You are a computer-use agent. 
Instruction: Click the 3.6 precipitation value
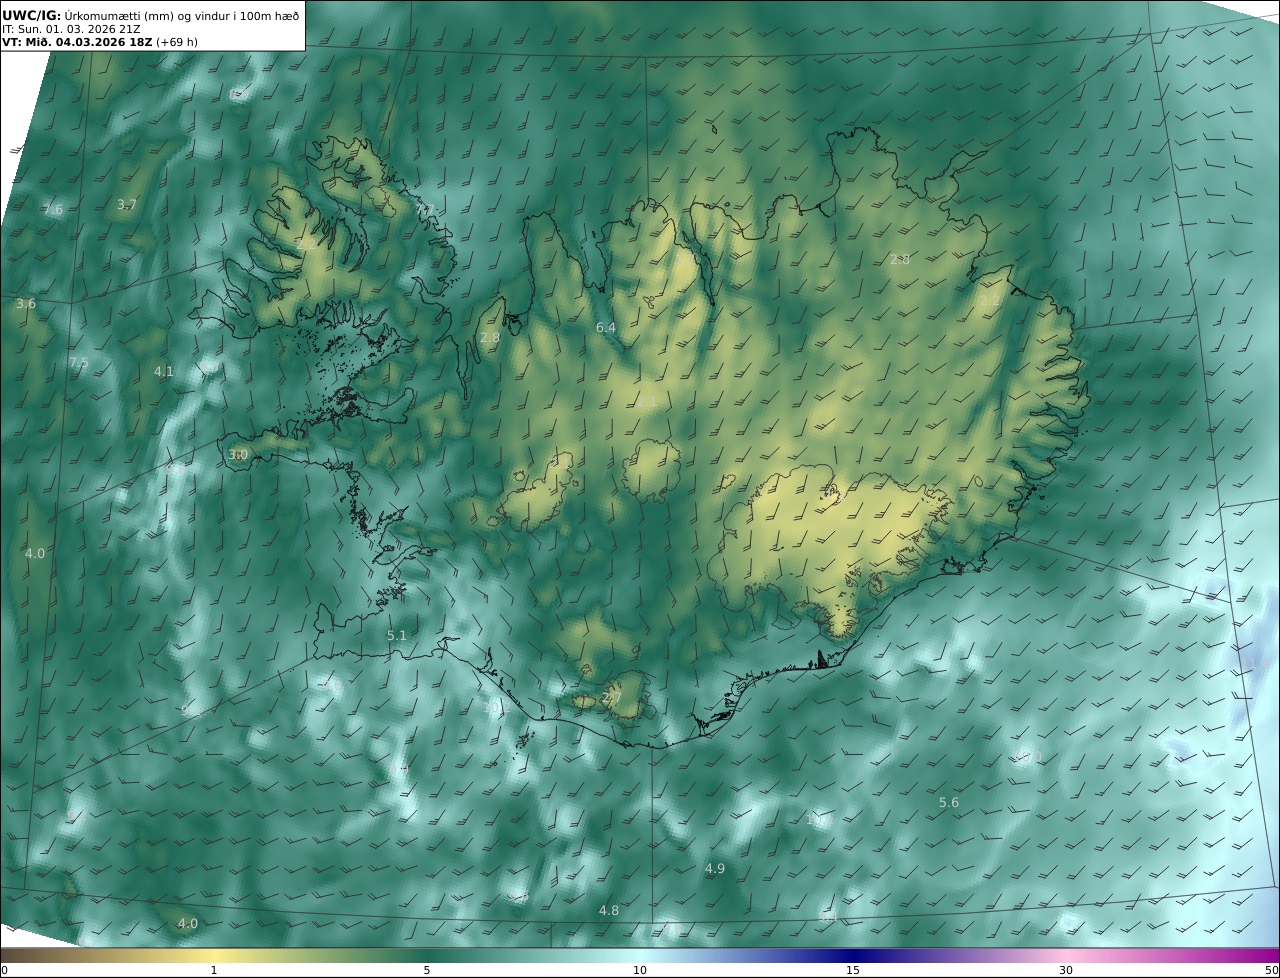pos(26,303)
